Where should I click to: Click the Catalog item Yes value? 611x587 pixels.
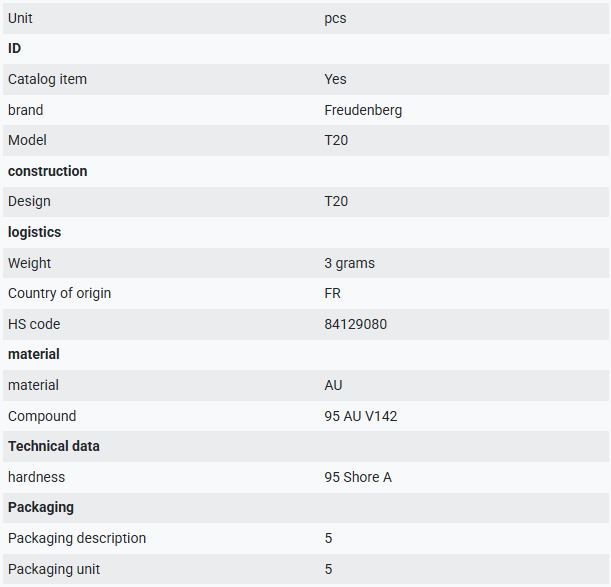[x=335, y=80]
